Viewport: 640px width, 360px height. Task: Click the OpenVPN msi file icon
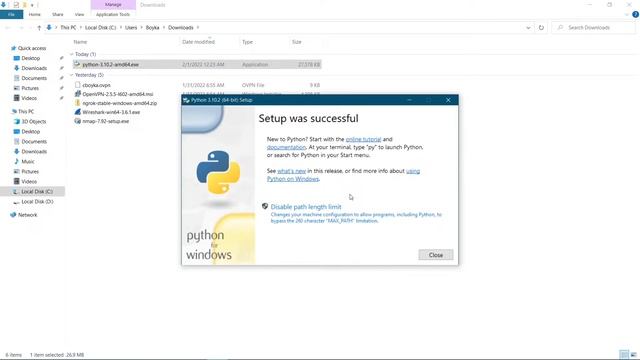point(78,94)
